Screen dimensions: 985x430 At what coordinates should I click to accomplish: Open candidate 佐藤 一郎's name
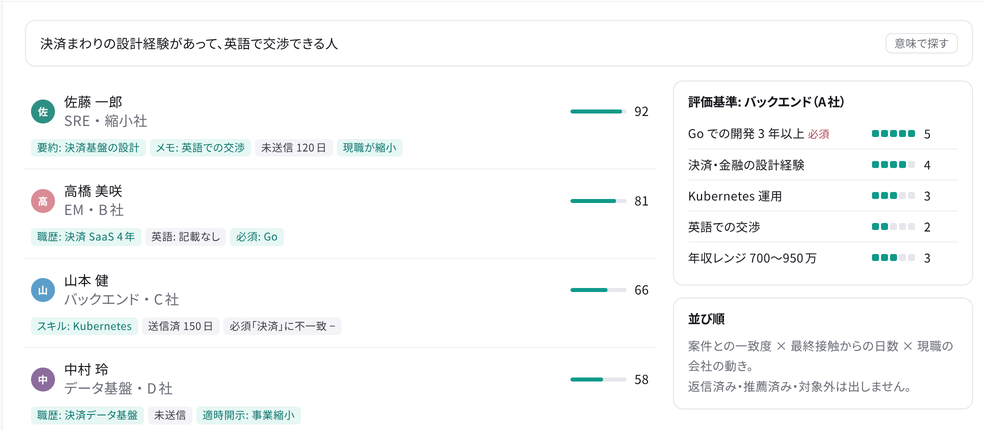(93, 102)
